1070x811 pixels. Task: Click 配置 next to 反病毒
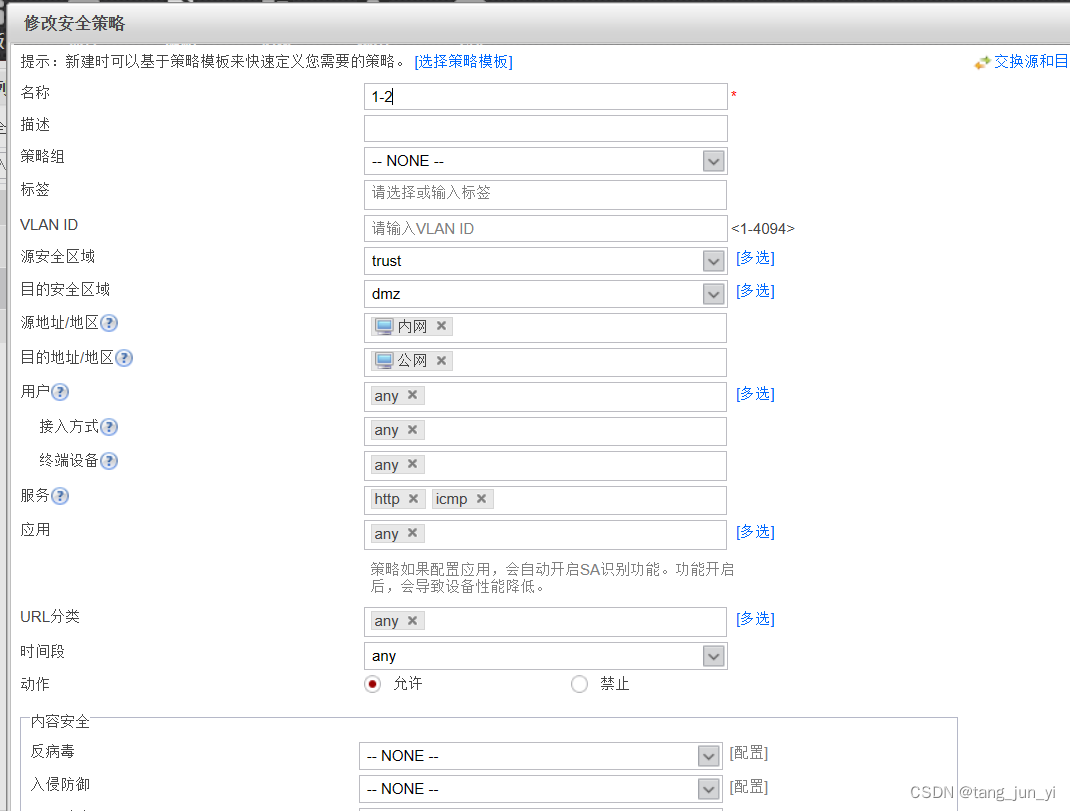point(749,753)
